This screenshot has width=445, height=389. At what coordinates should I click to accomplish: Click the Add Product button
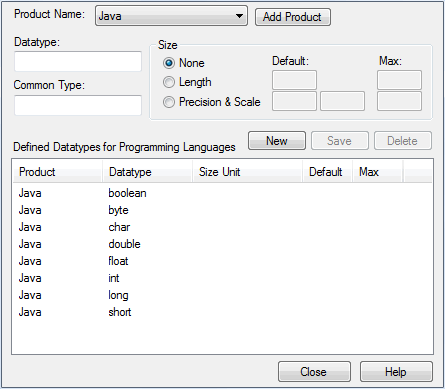click(x=293, y=17)
